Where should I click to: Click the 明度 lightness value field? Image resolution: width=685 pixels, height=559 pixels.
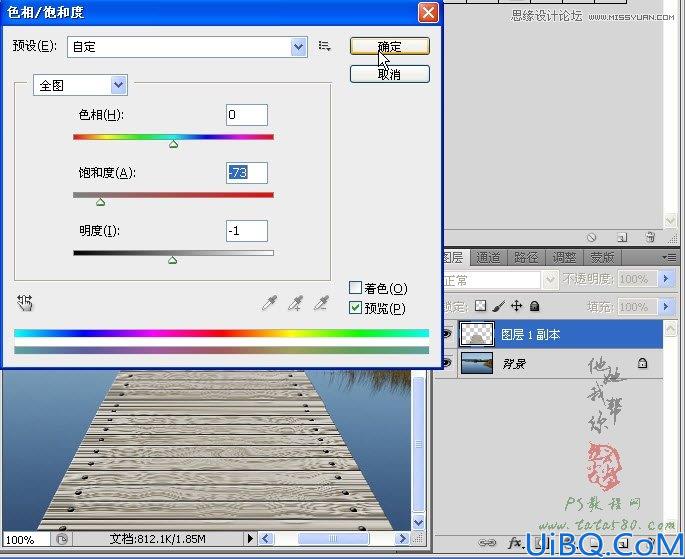click(x=246, y=231)
